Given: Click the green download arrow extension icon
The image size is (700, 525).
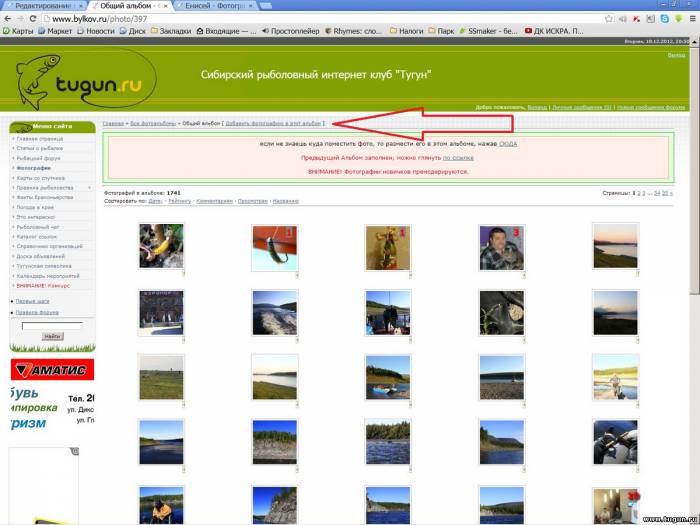Looking at the screenshot, I should (x=679, y=19).
